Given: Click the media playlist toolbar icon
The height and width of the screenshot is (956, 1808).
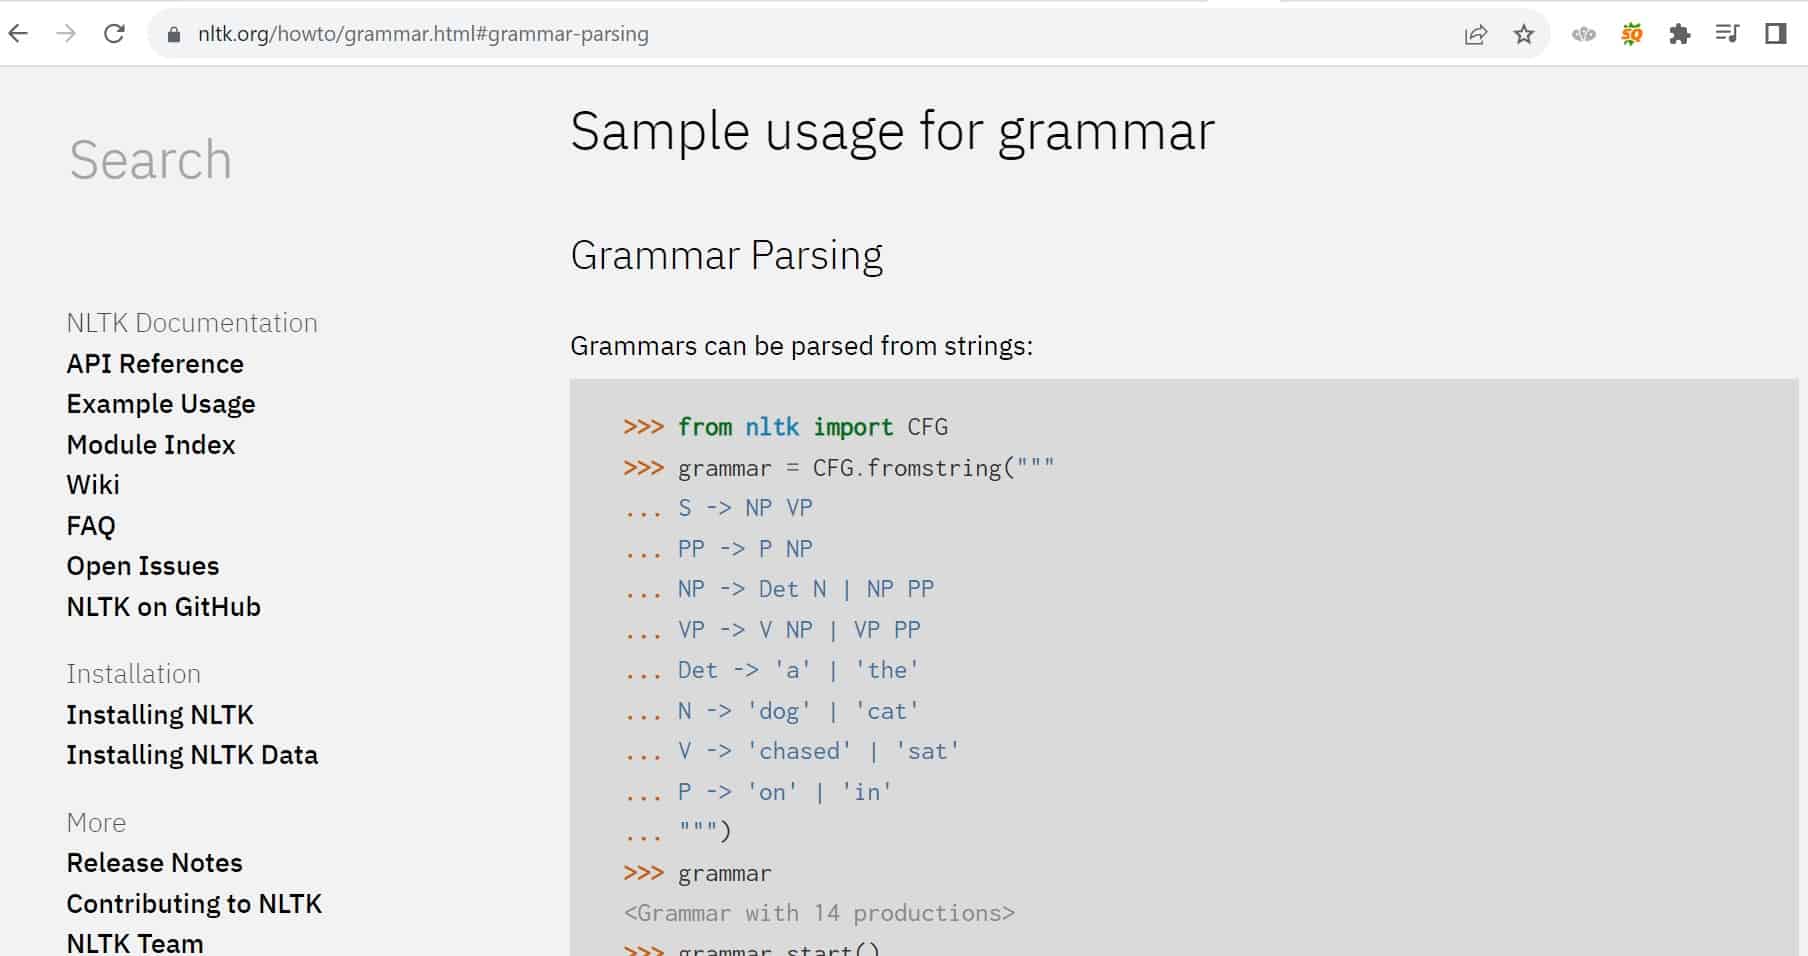Looking at the screenshot, I should pyautogui.click(x=1727, y=34).
